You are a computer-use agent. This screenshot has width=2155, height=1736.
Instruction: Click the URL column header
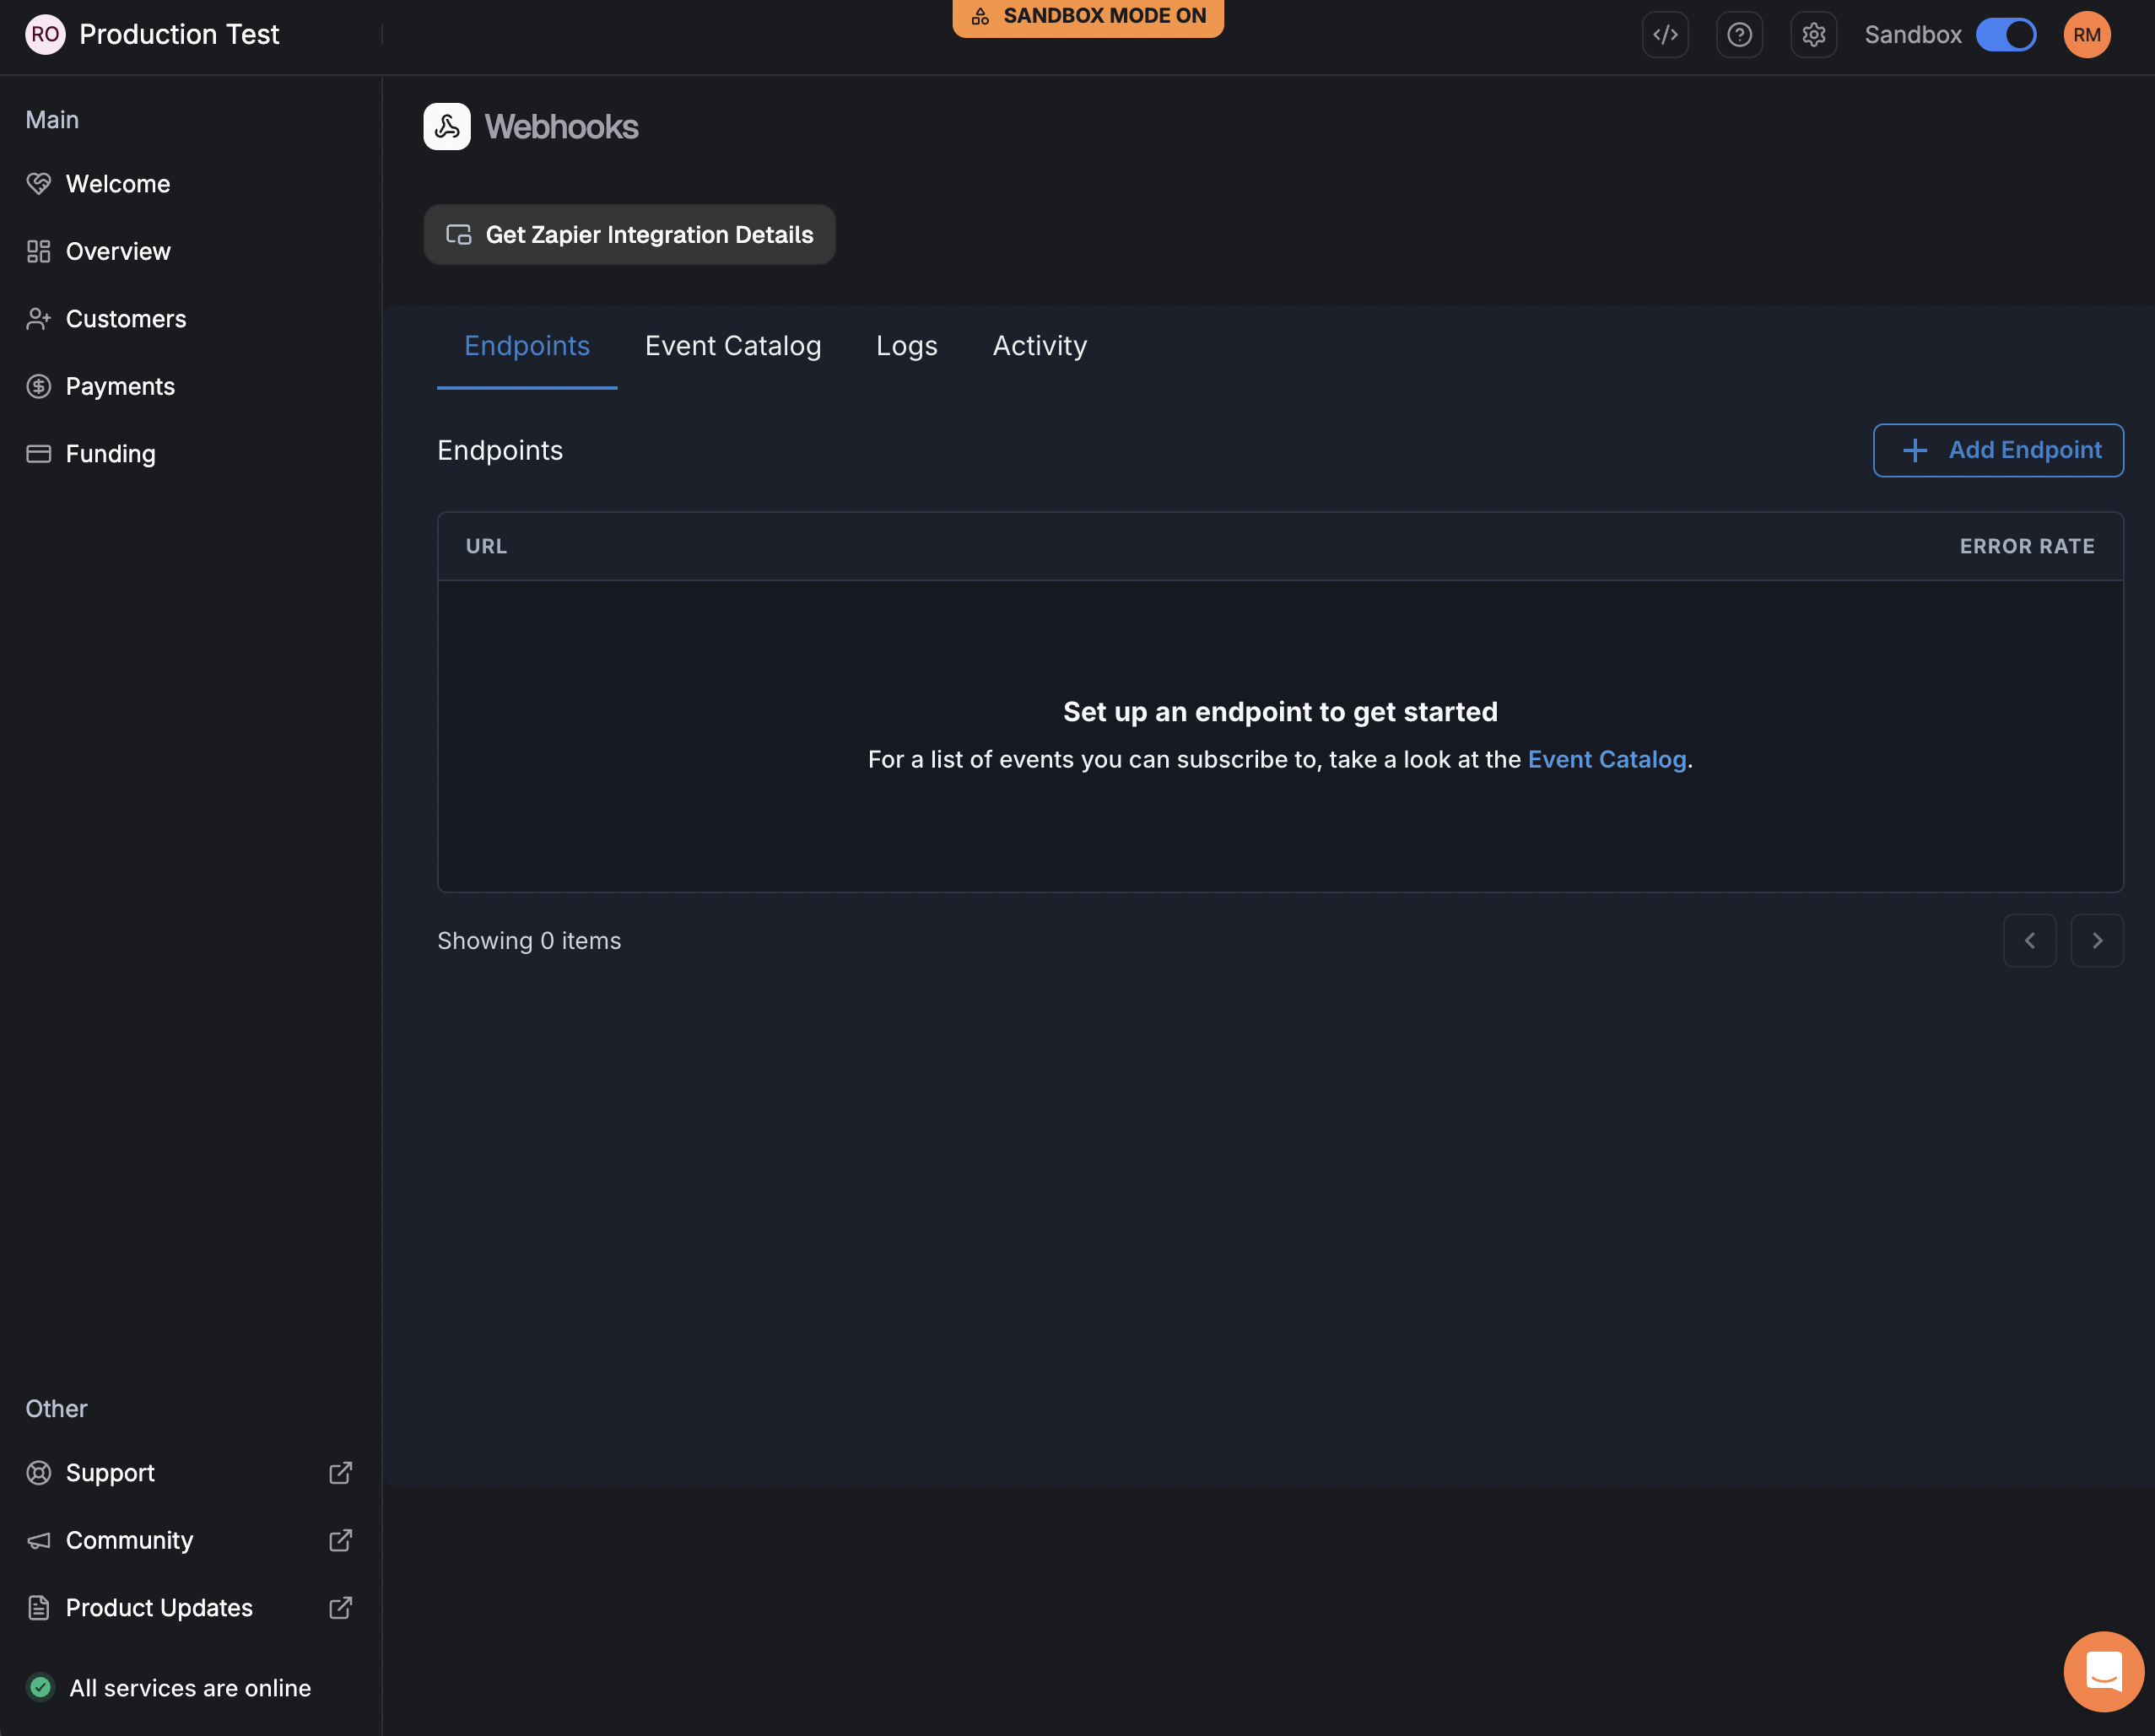click(486, 547)
